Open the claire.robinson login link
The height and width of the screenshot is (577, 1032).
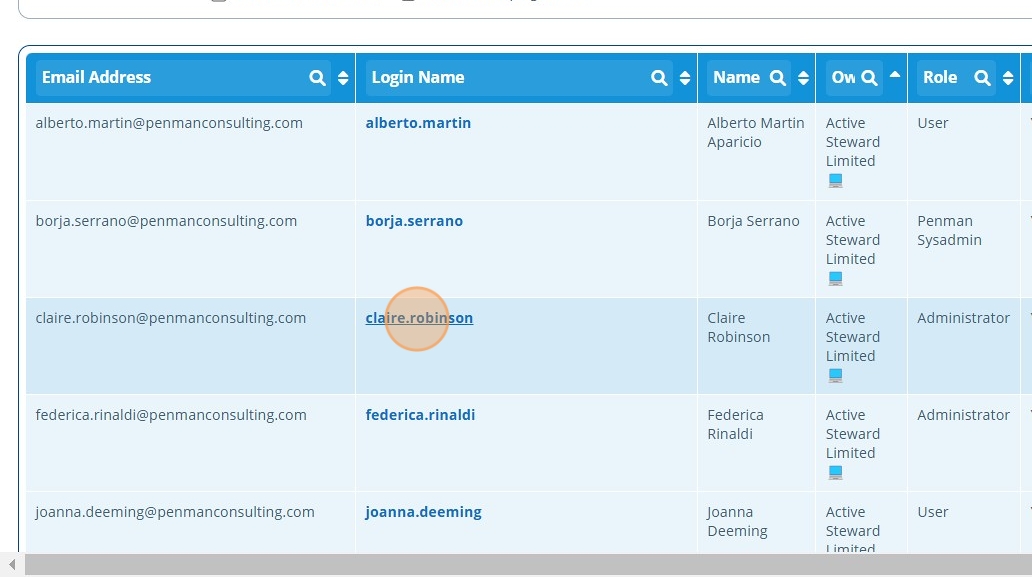coord(419,318)
